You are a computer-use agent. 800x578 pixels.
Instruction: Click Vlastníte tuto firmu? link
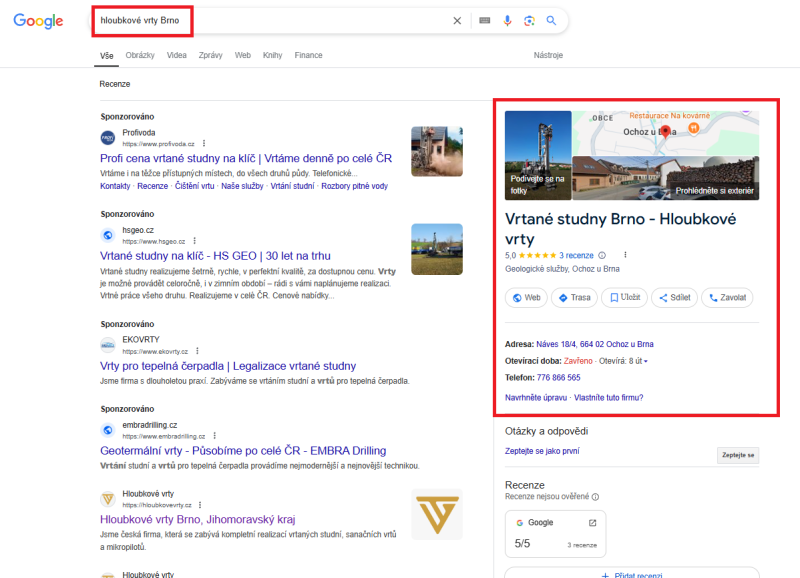pos(608,397)
